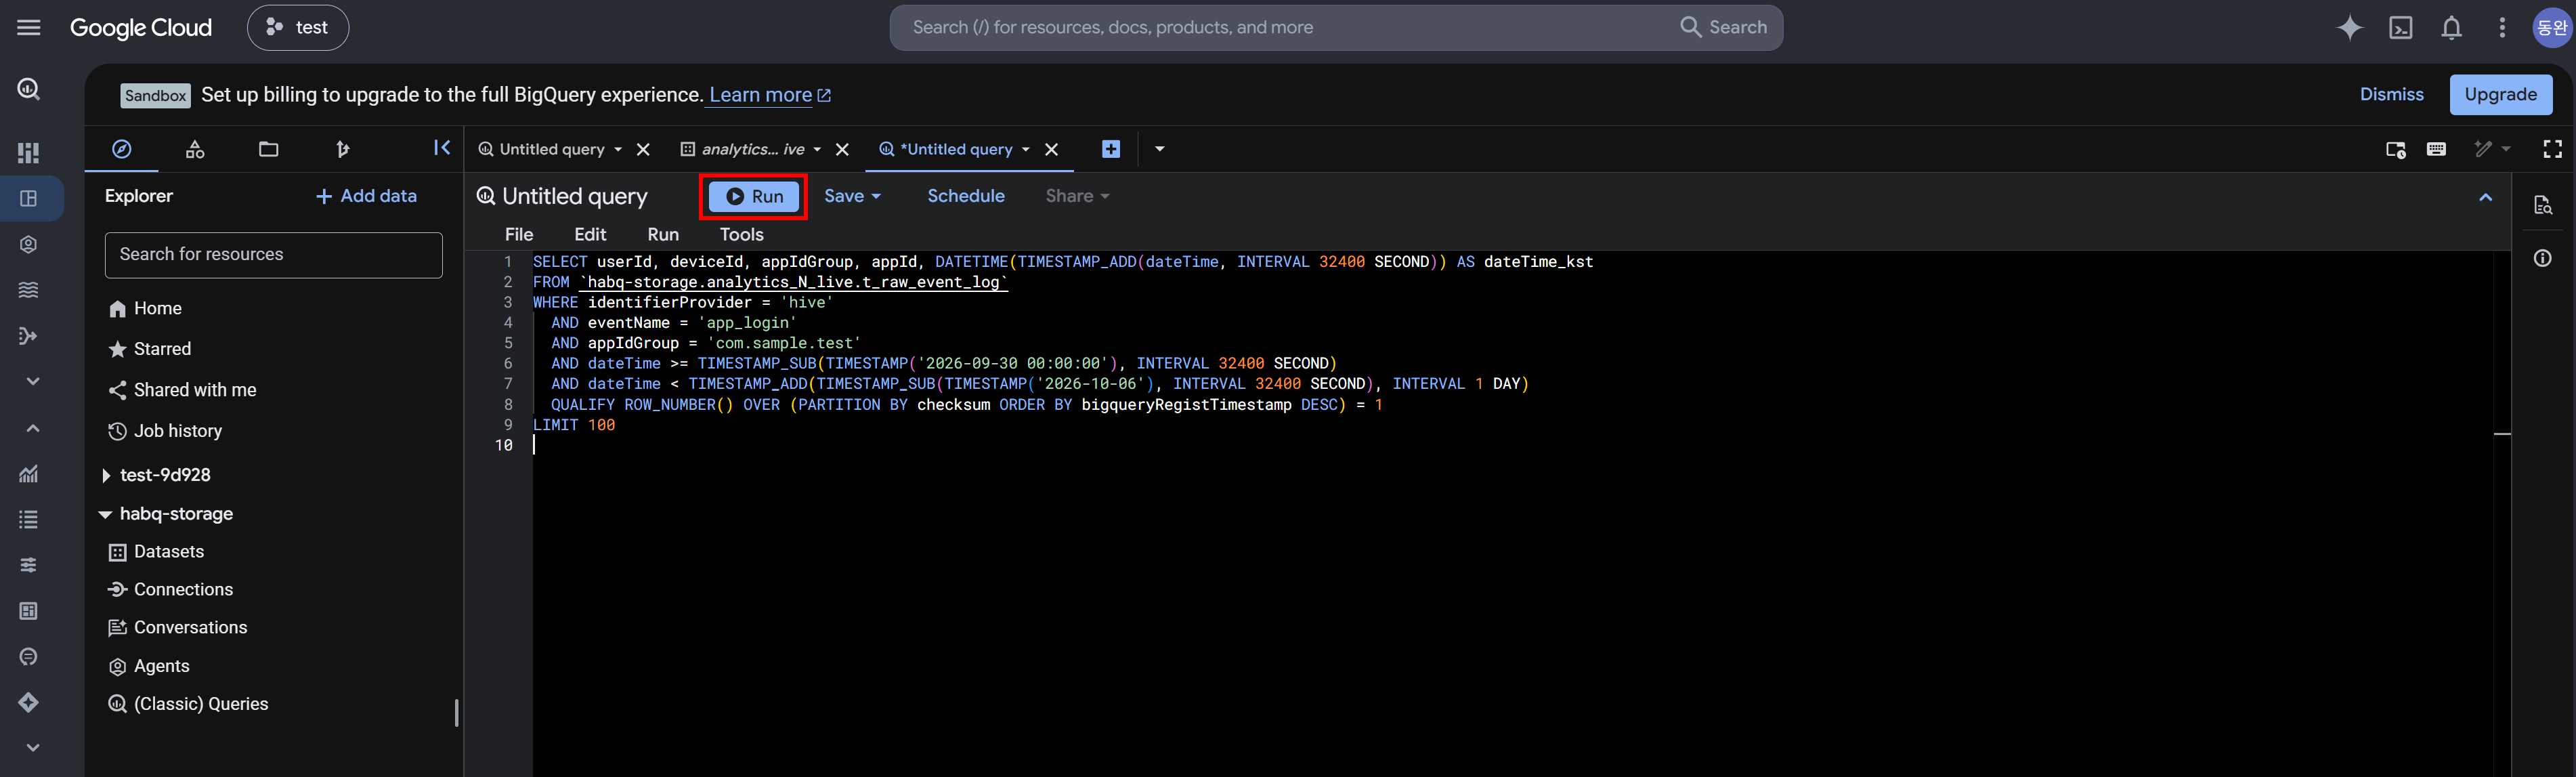2576x777 pixels.
Task: Open keyboard shortcuts icon
Action: [2436, 149]
